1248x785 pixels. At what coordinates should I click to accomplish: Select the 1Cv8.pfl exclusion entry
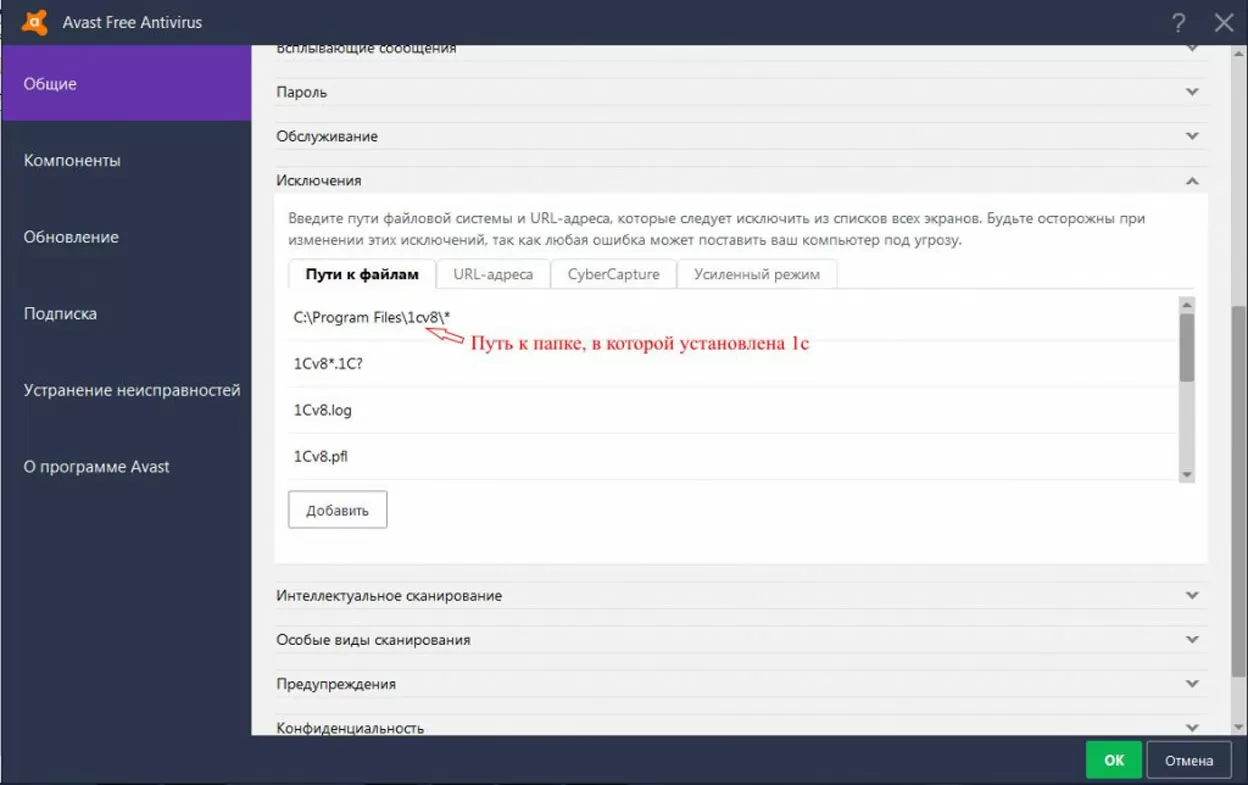pyautogui.click(x=733, y=456)
